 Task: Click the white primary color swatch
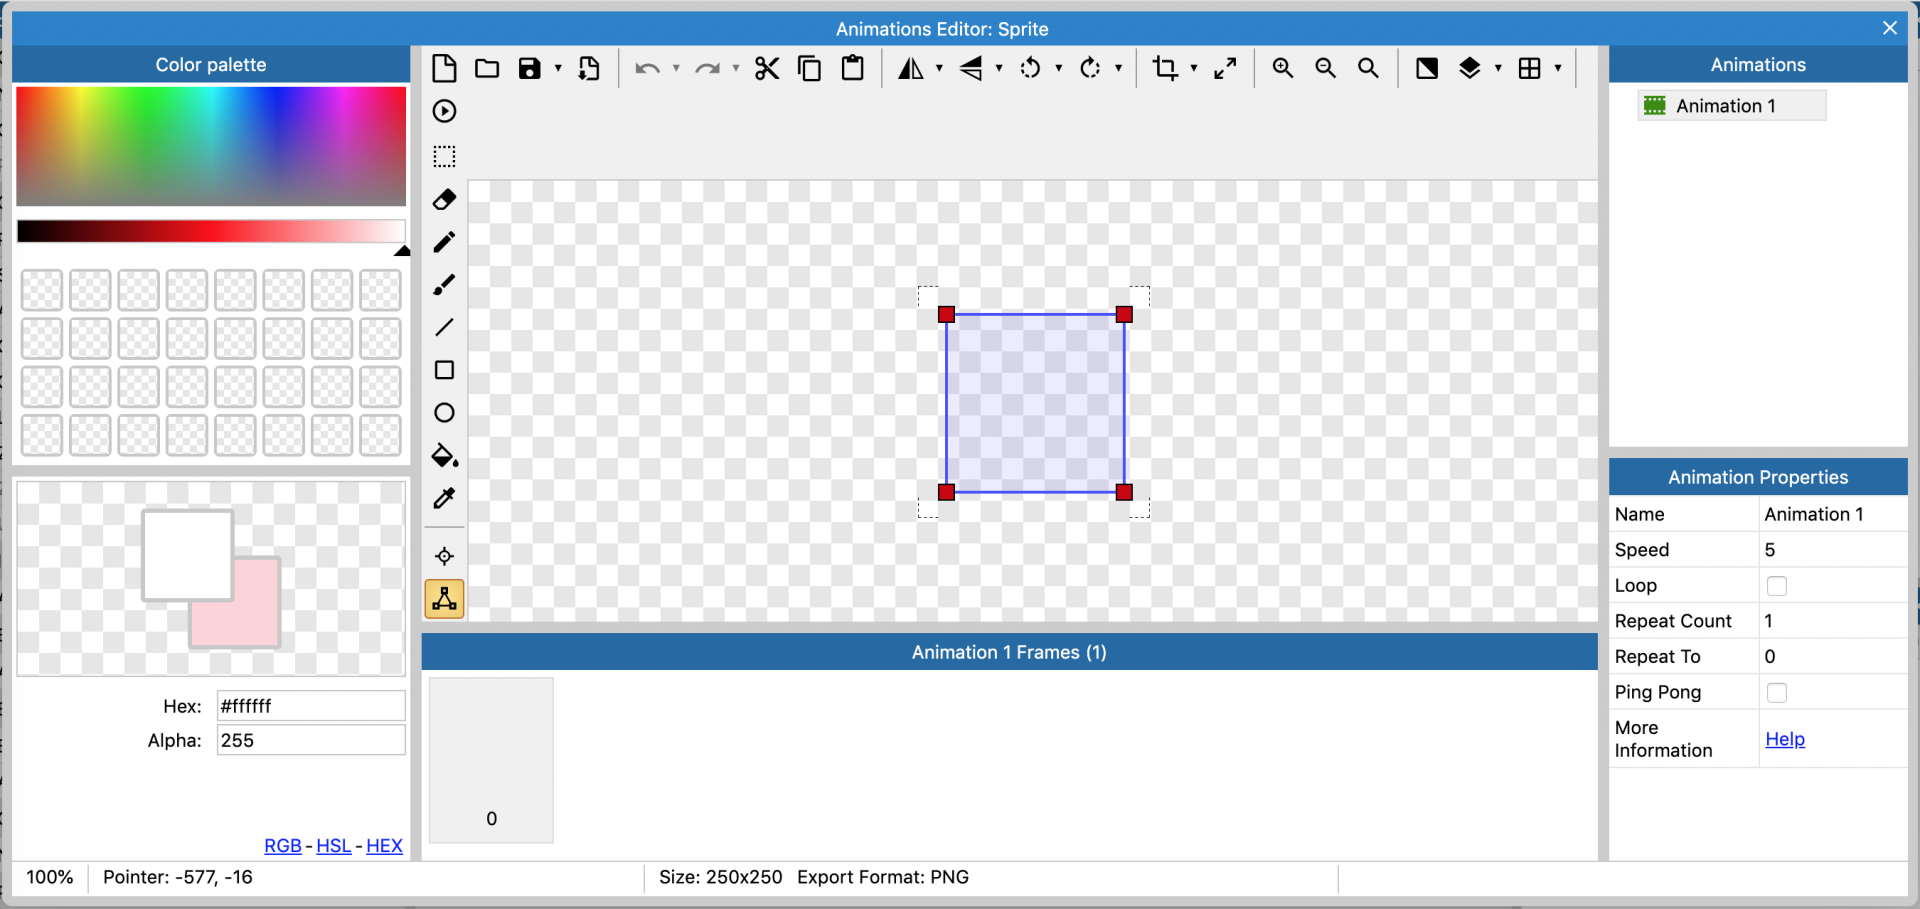(188, 555)
